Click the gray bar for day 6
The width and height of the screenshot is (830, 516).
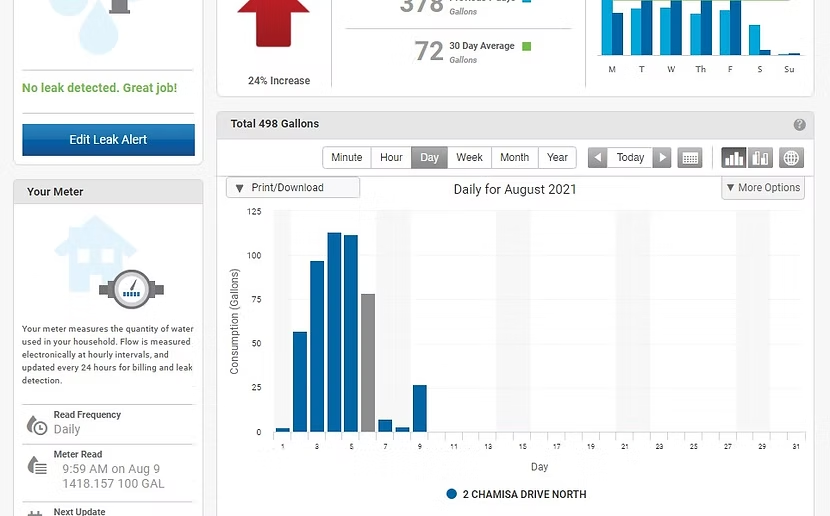pyautogui.click(x=368, y=363)
